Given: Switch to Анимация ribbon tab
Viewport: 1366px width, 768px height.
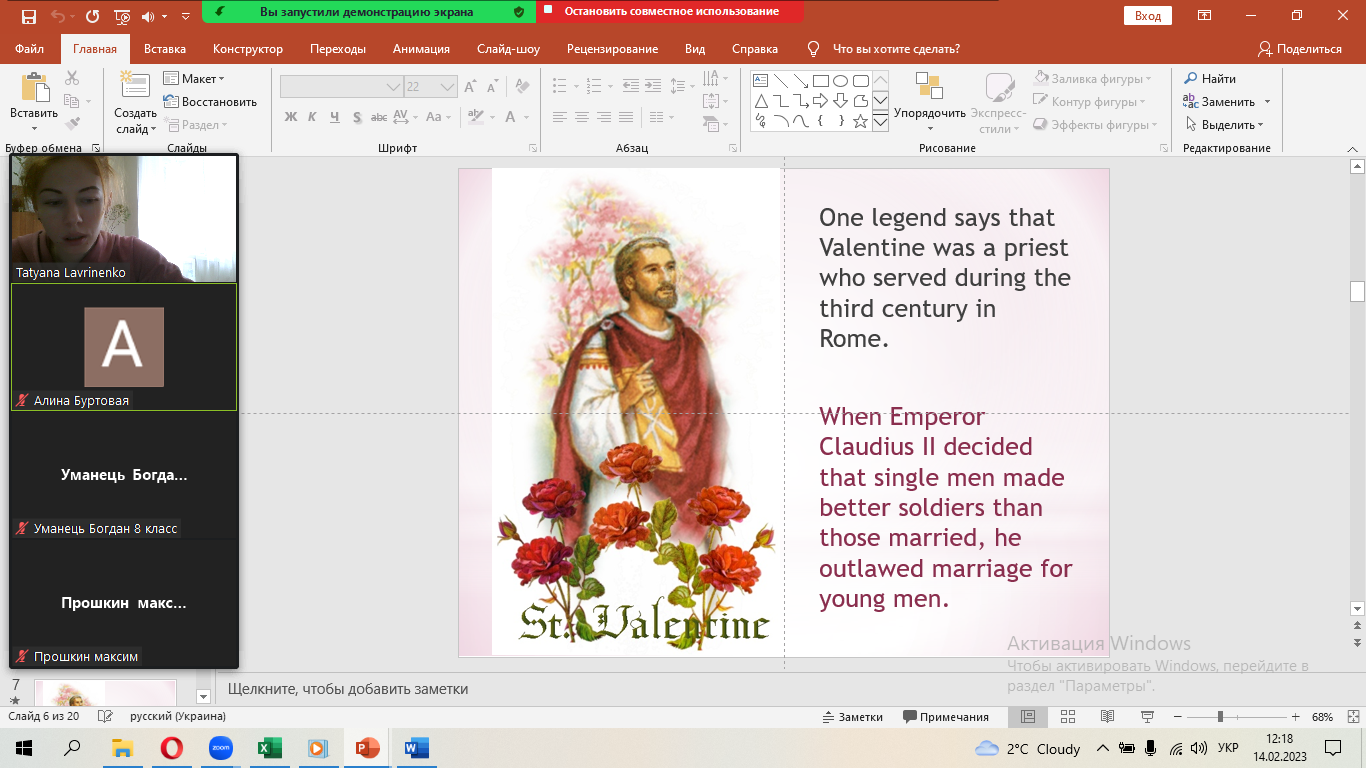Looking at the screenshot, I should (x=421, y=49).
